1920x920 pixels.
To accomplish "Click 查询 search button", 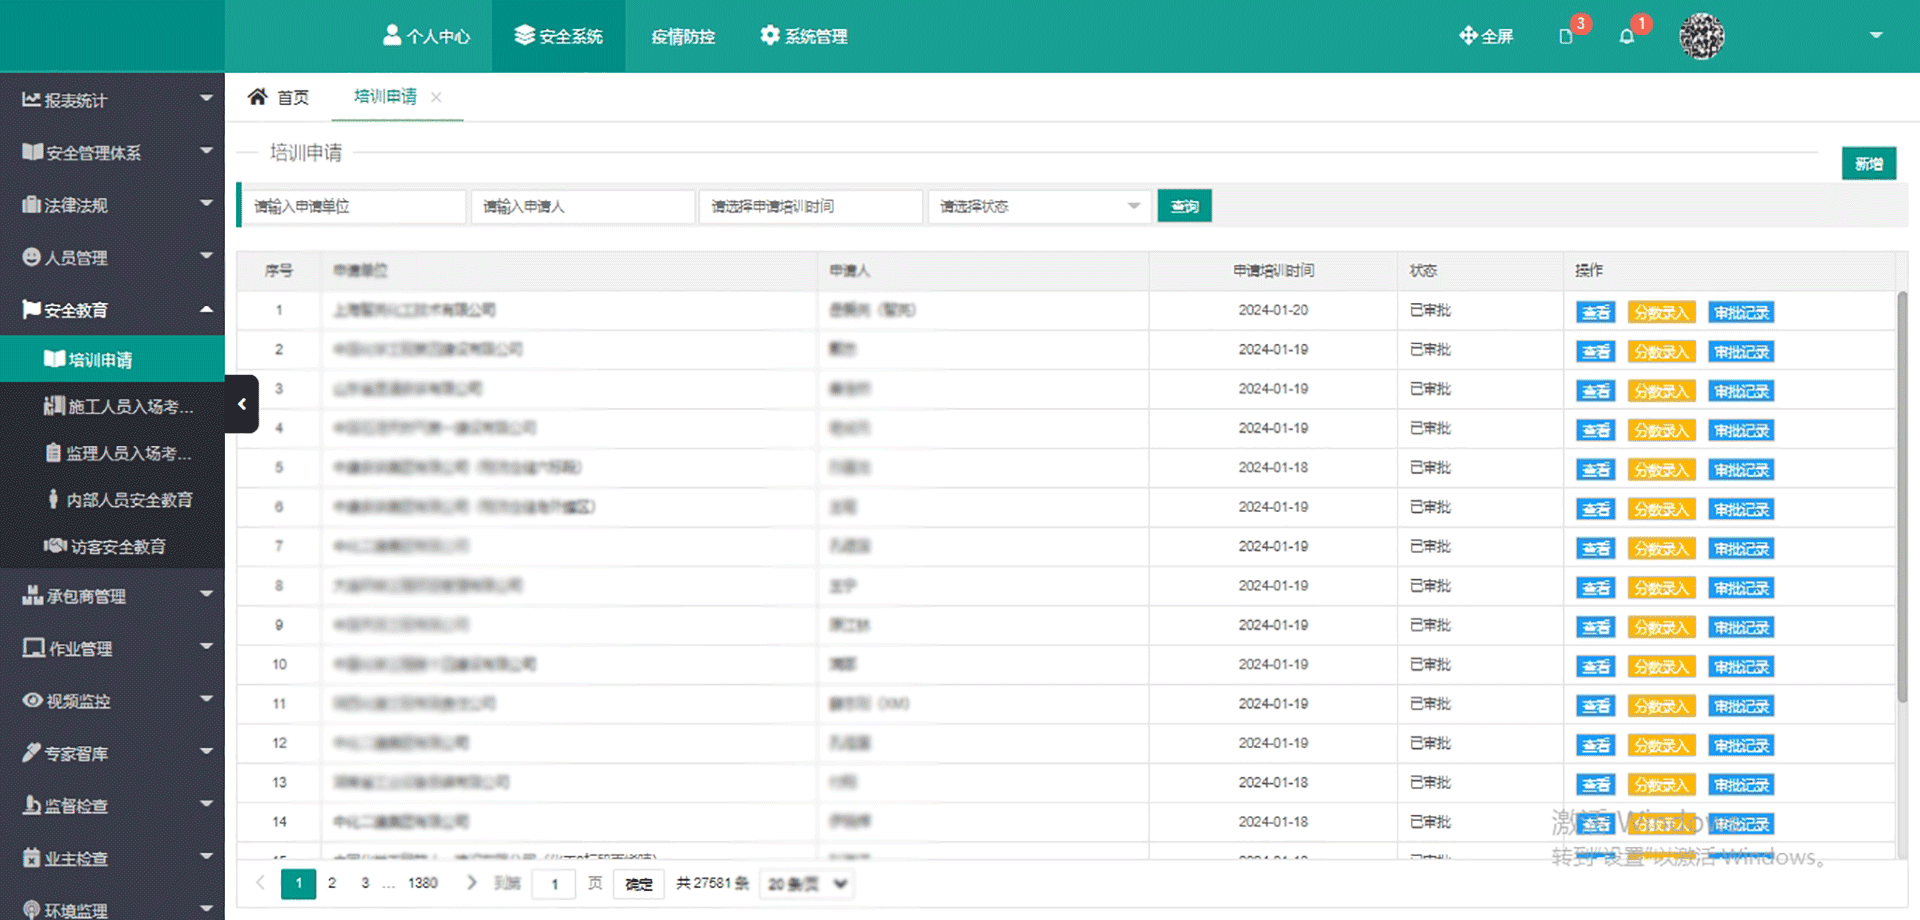I will pos(1184,206).
